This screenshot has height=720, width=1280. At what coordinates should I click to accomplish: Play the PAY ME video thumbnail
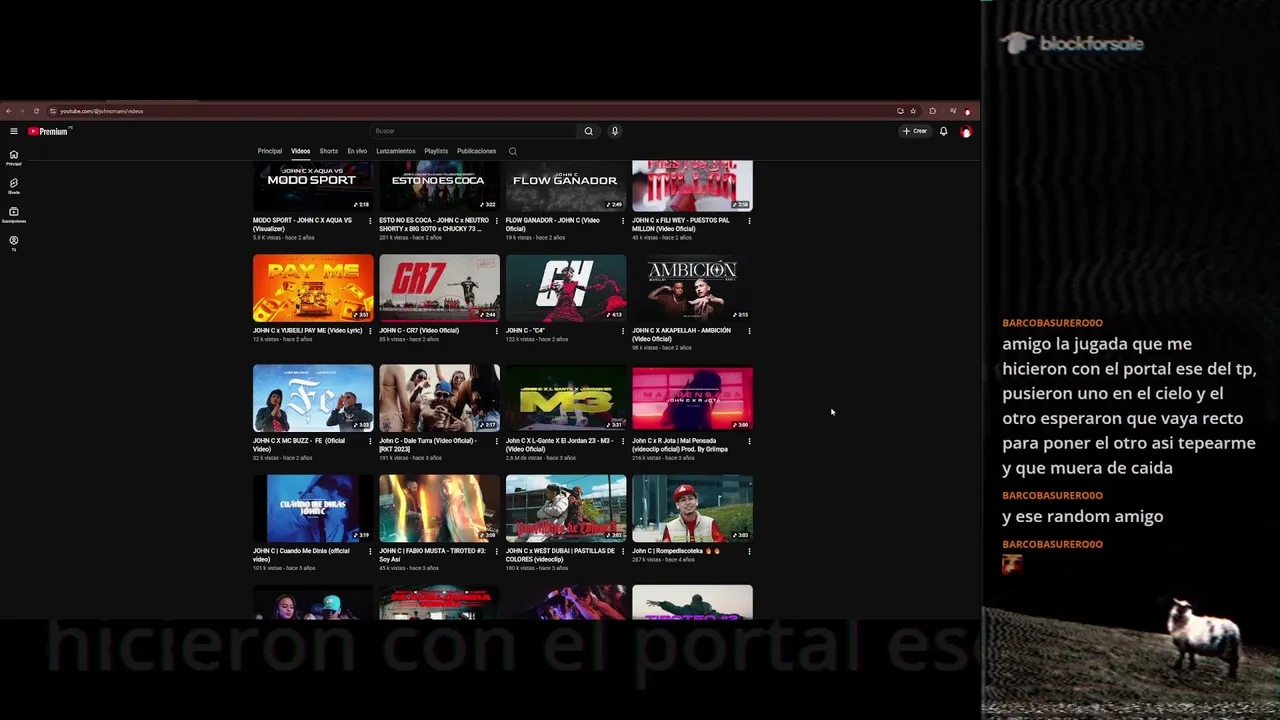(313, 288)
